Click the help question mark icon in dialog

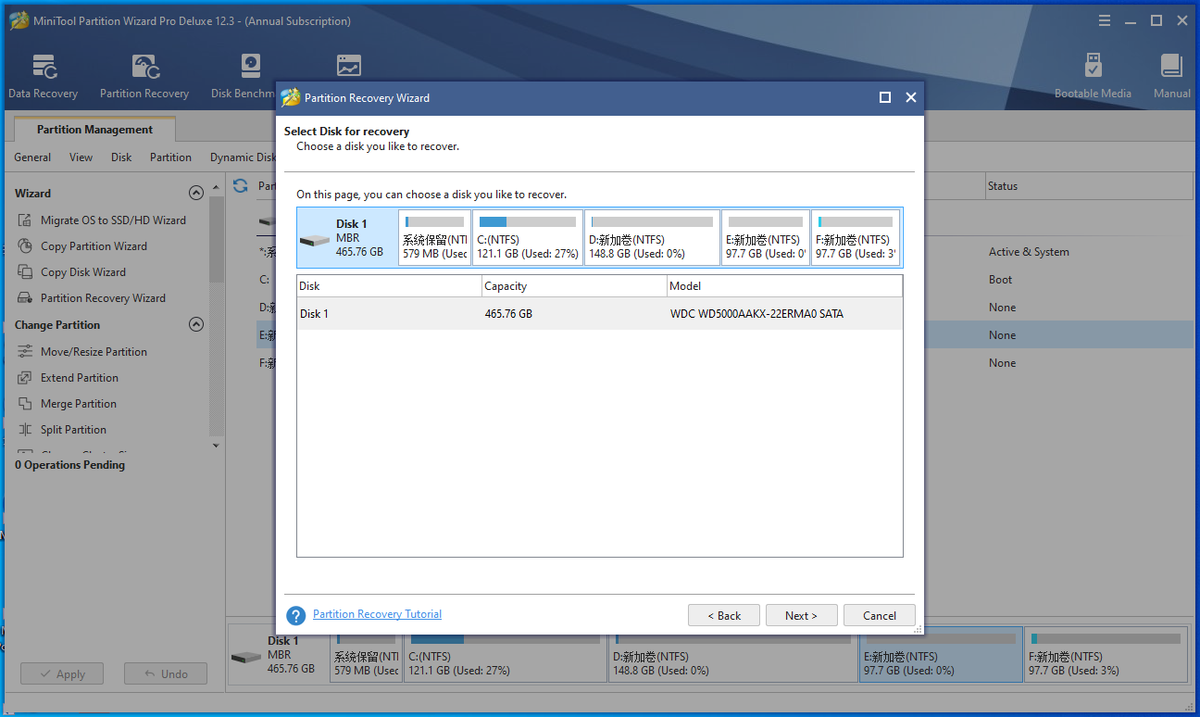coord(297,614)
